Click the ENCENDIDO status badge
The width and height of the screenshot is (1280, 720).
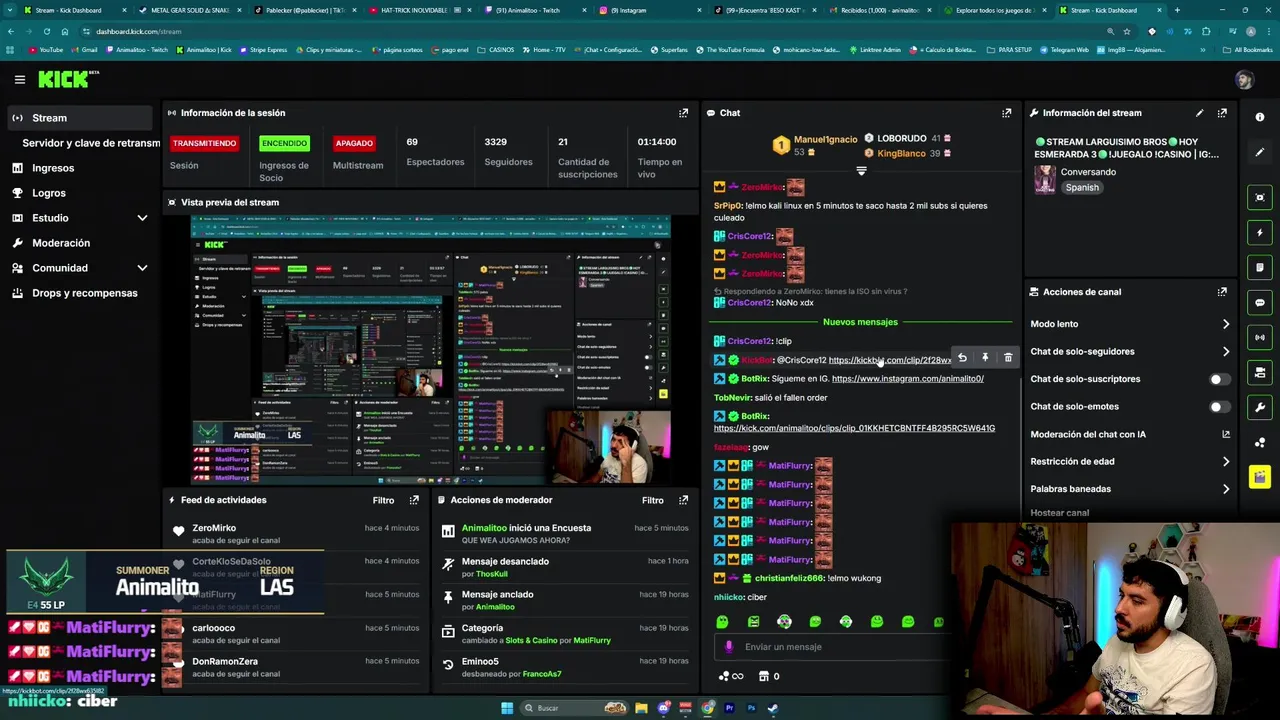[x=284, y=143]
